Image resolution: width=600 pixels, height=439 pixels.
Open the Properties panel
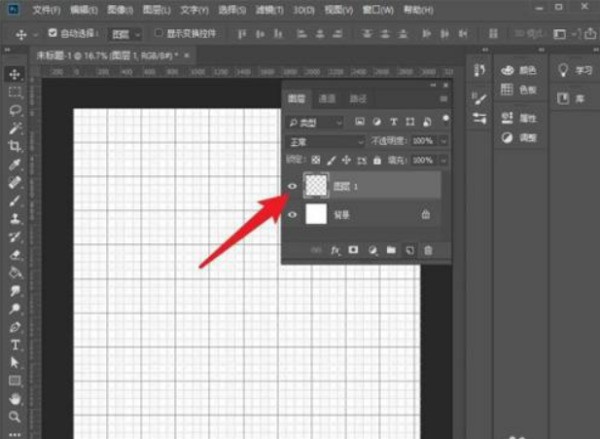tap(518, 118)
